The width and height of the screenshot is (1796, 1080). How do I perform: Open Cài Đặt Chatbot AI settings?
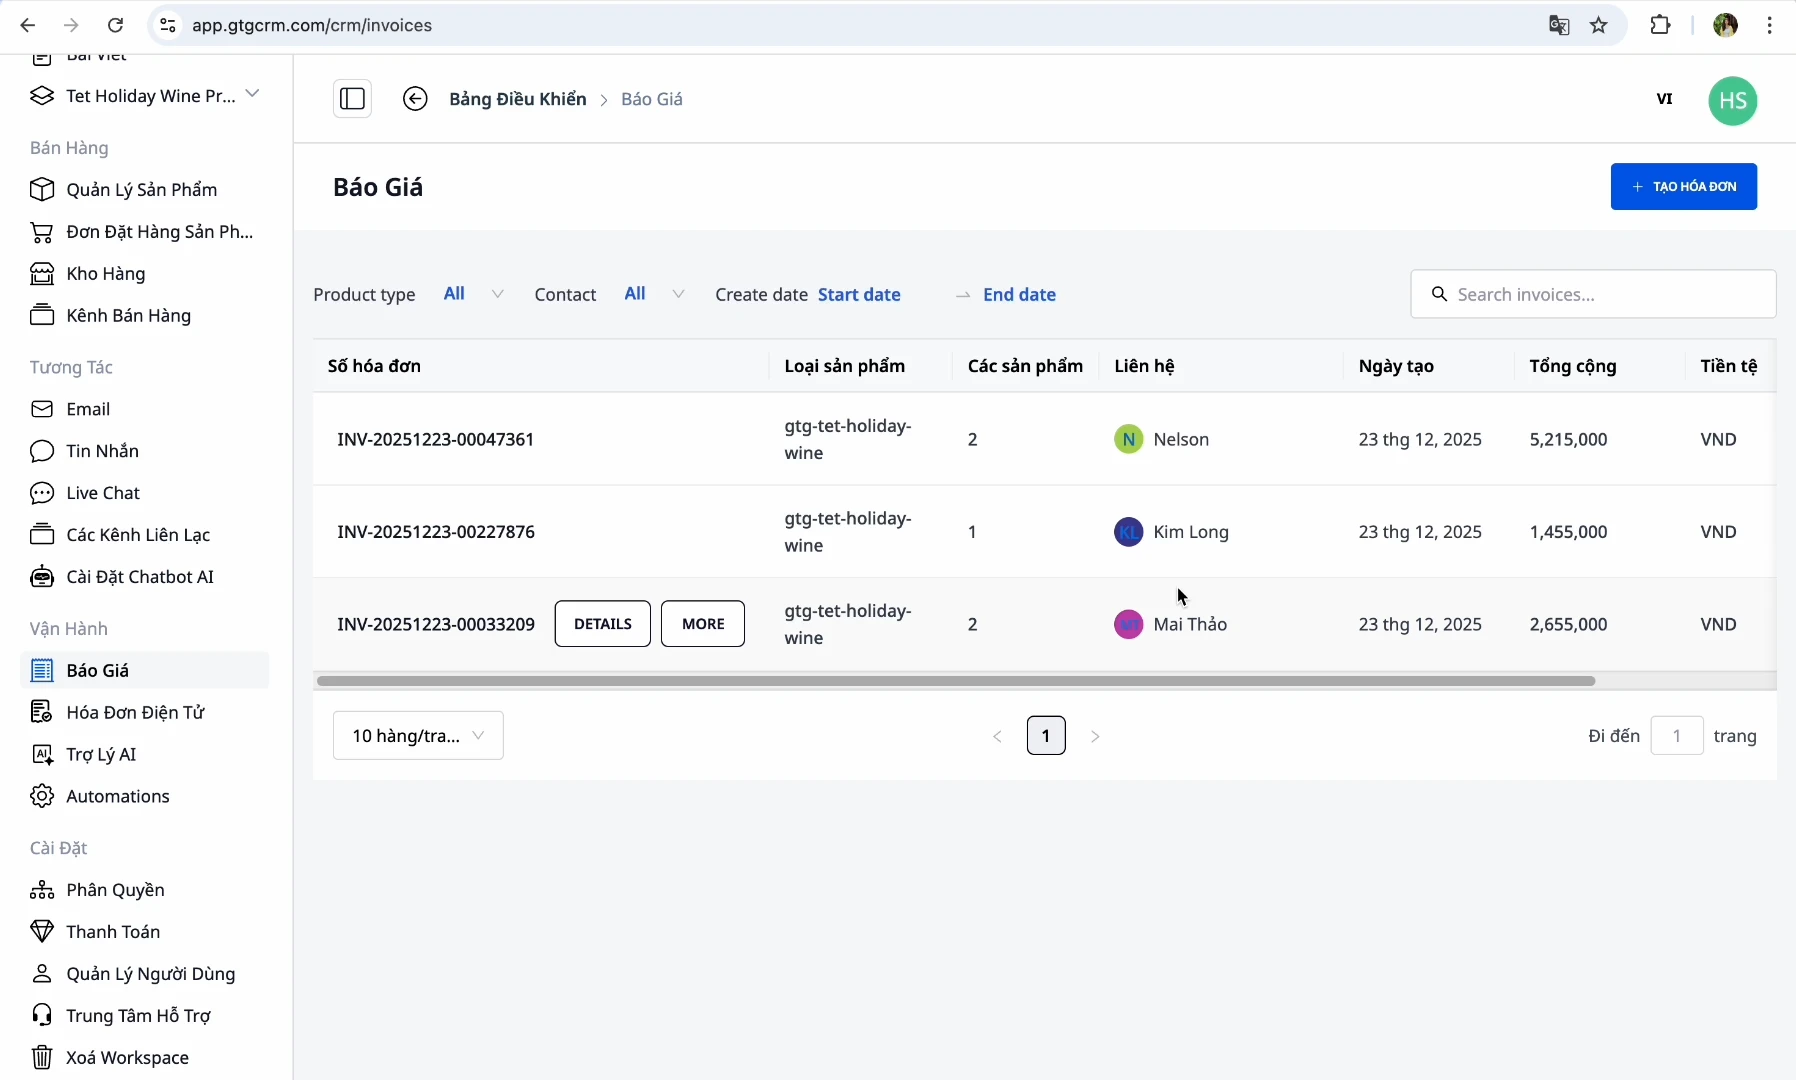coord(139,577)
